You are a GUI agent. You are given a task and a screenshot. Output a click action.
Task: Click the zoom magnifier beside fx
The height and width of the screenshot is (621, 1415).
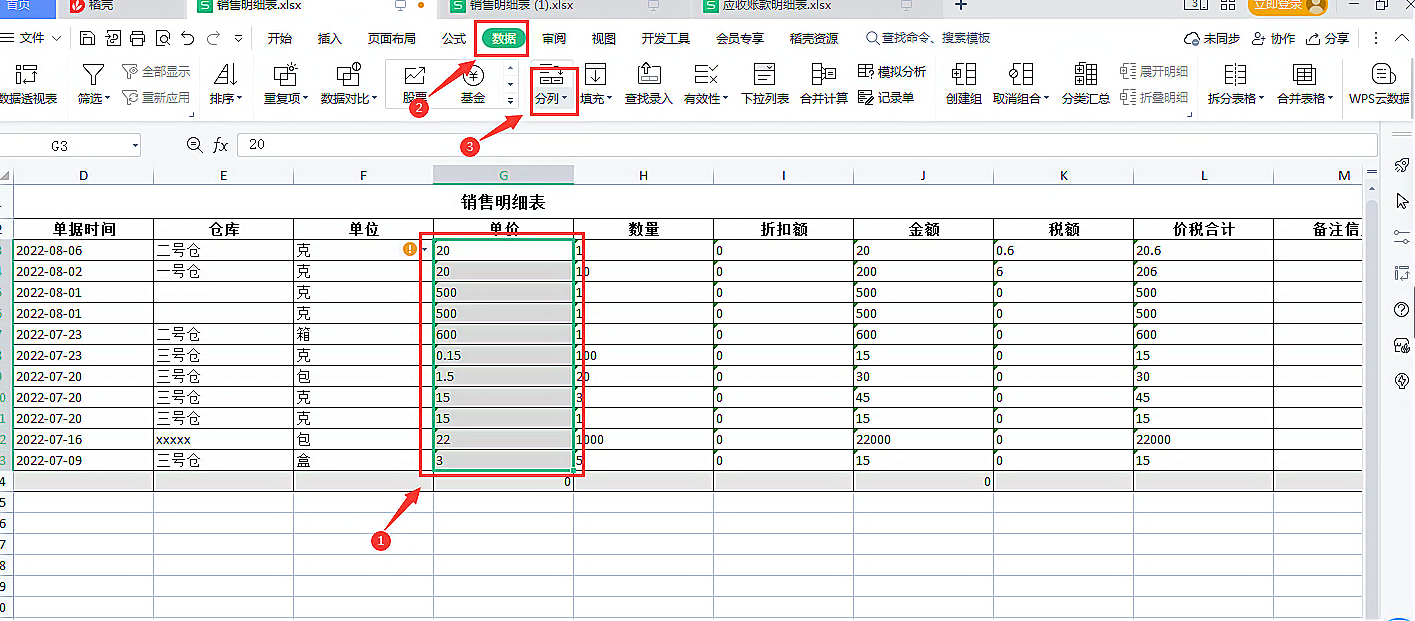pos(194,145)
